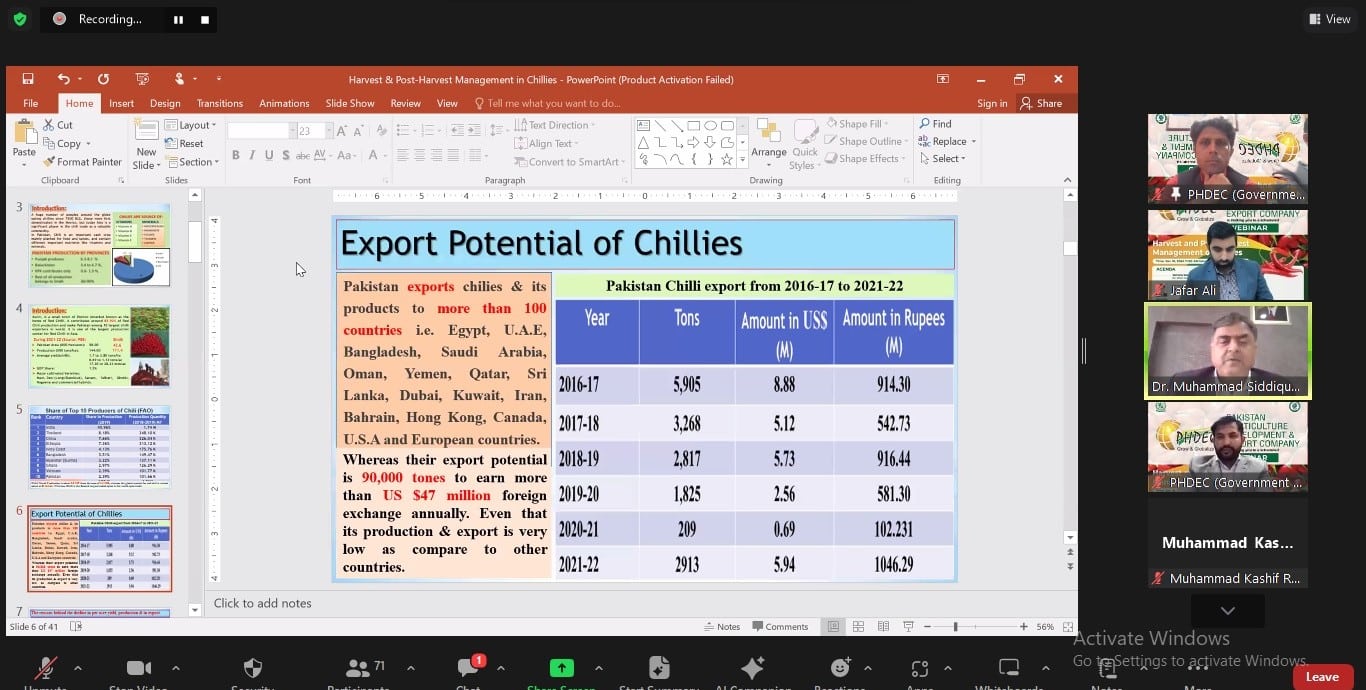The image size is (1366, 690).
Task: Click the red Leave meeting button
Action: [x=1321, y=677]
